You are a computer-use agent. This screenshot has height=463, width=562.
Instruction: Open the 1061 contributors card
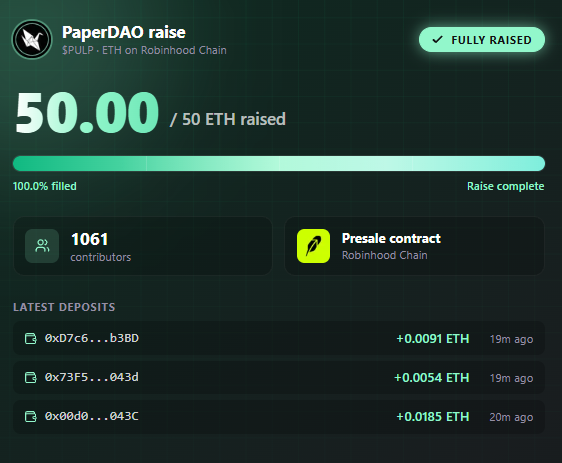click(143, 246)
